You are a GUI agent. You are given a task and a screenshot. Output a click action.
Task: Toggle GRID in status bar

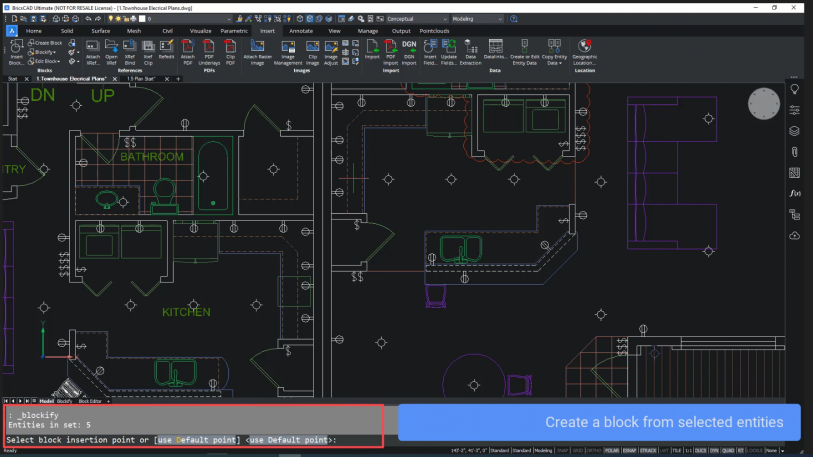tap(578, 451)
